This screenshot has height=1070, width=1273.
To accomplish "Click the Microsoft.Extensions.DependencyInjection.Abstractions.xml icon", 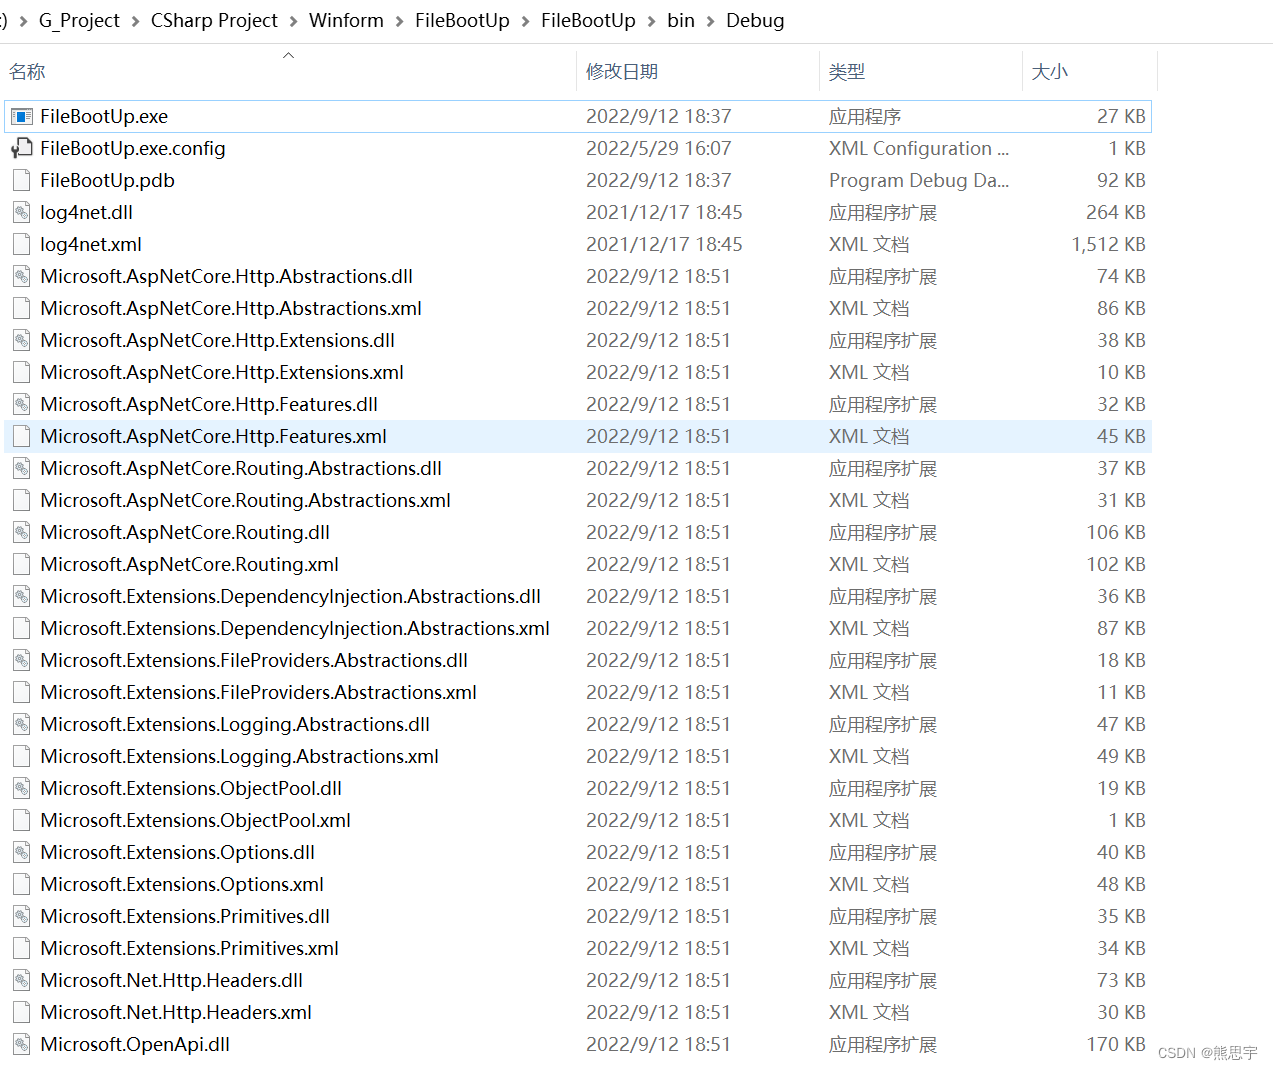I will click(x=21, y=629).
